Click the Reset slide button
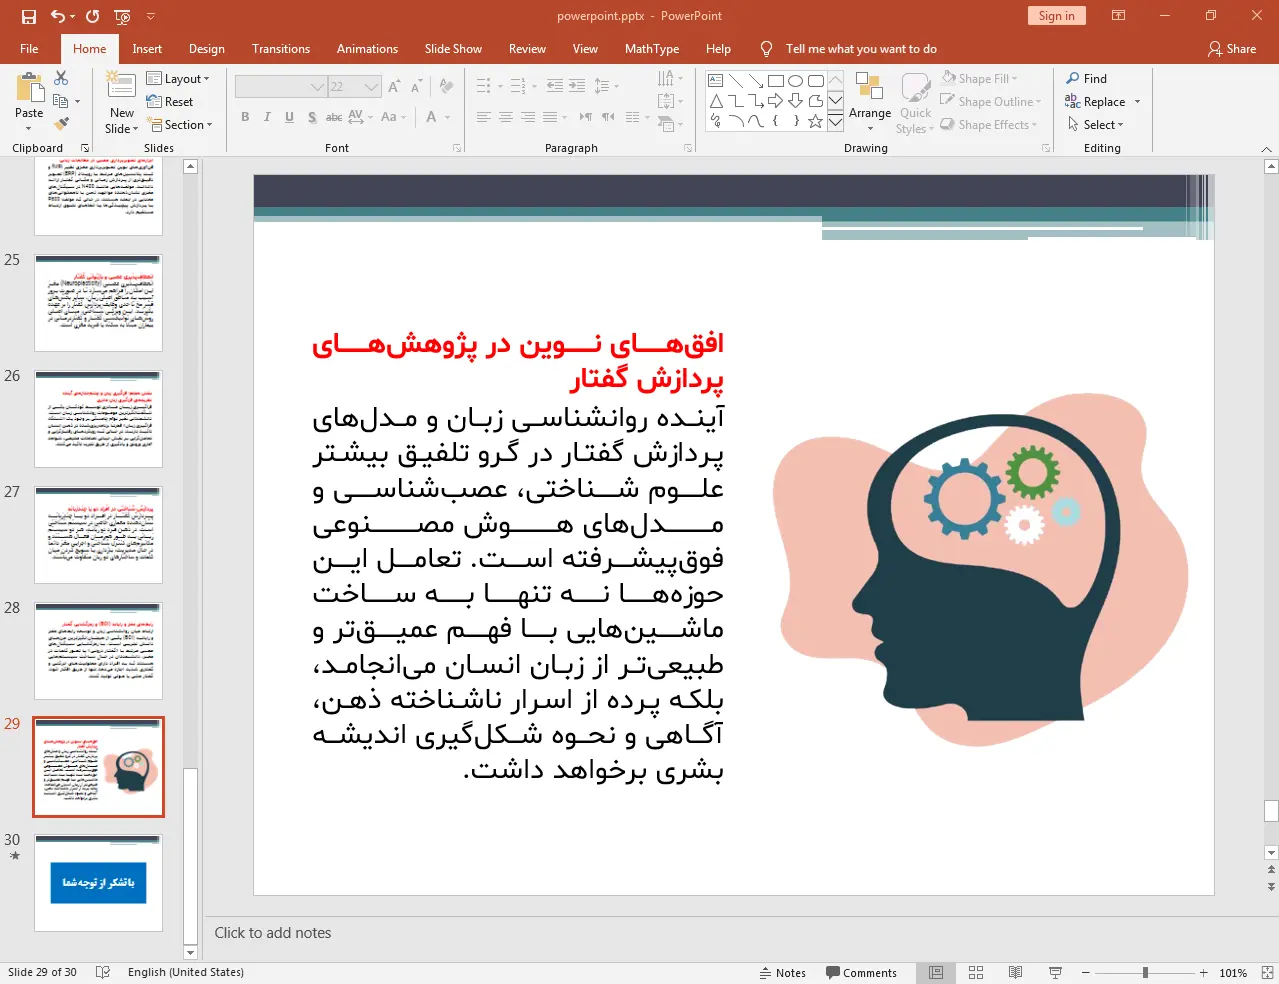The height and width of the screenshot is (984, 1279). pyautogui.click(x=169, y=102)
